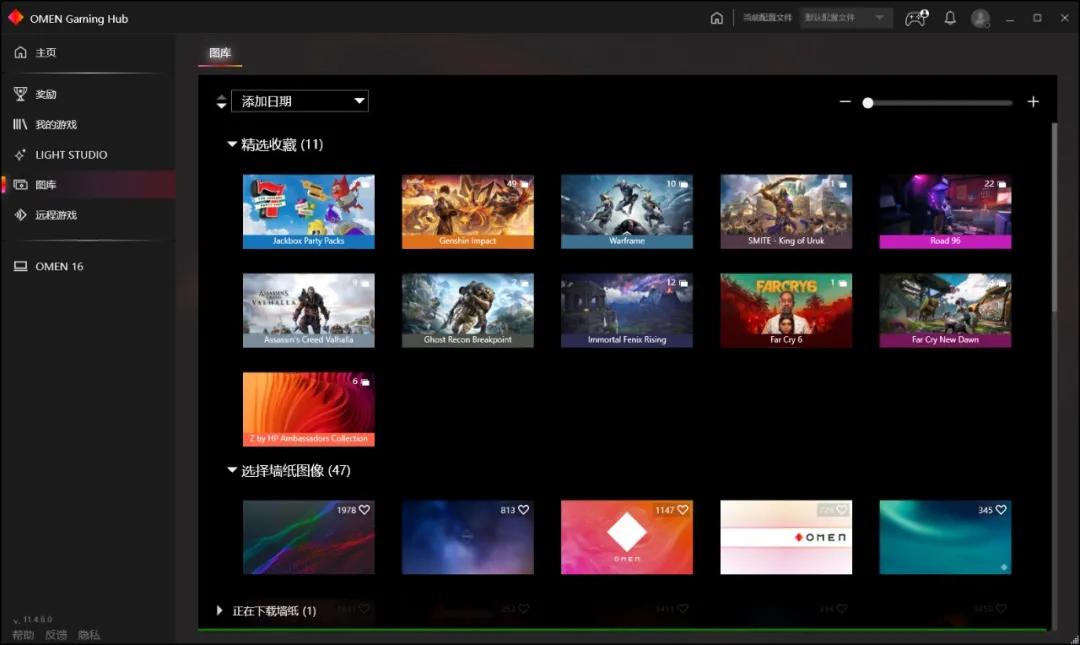The image size is (1080, 645).
Task: Toggle the heart on the 1147-likes OMEN wallpaper
Action: (682, 510)
